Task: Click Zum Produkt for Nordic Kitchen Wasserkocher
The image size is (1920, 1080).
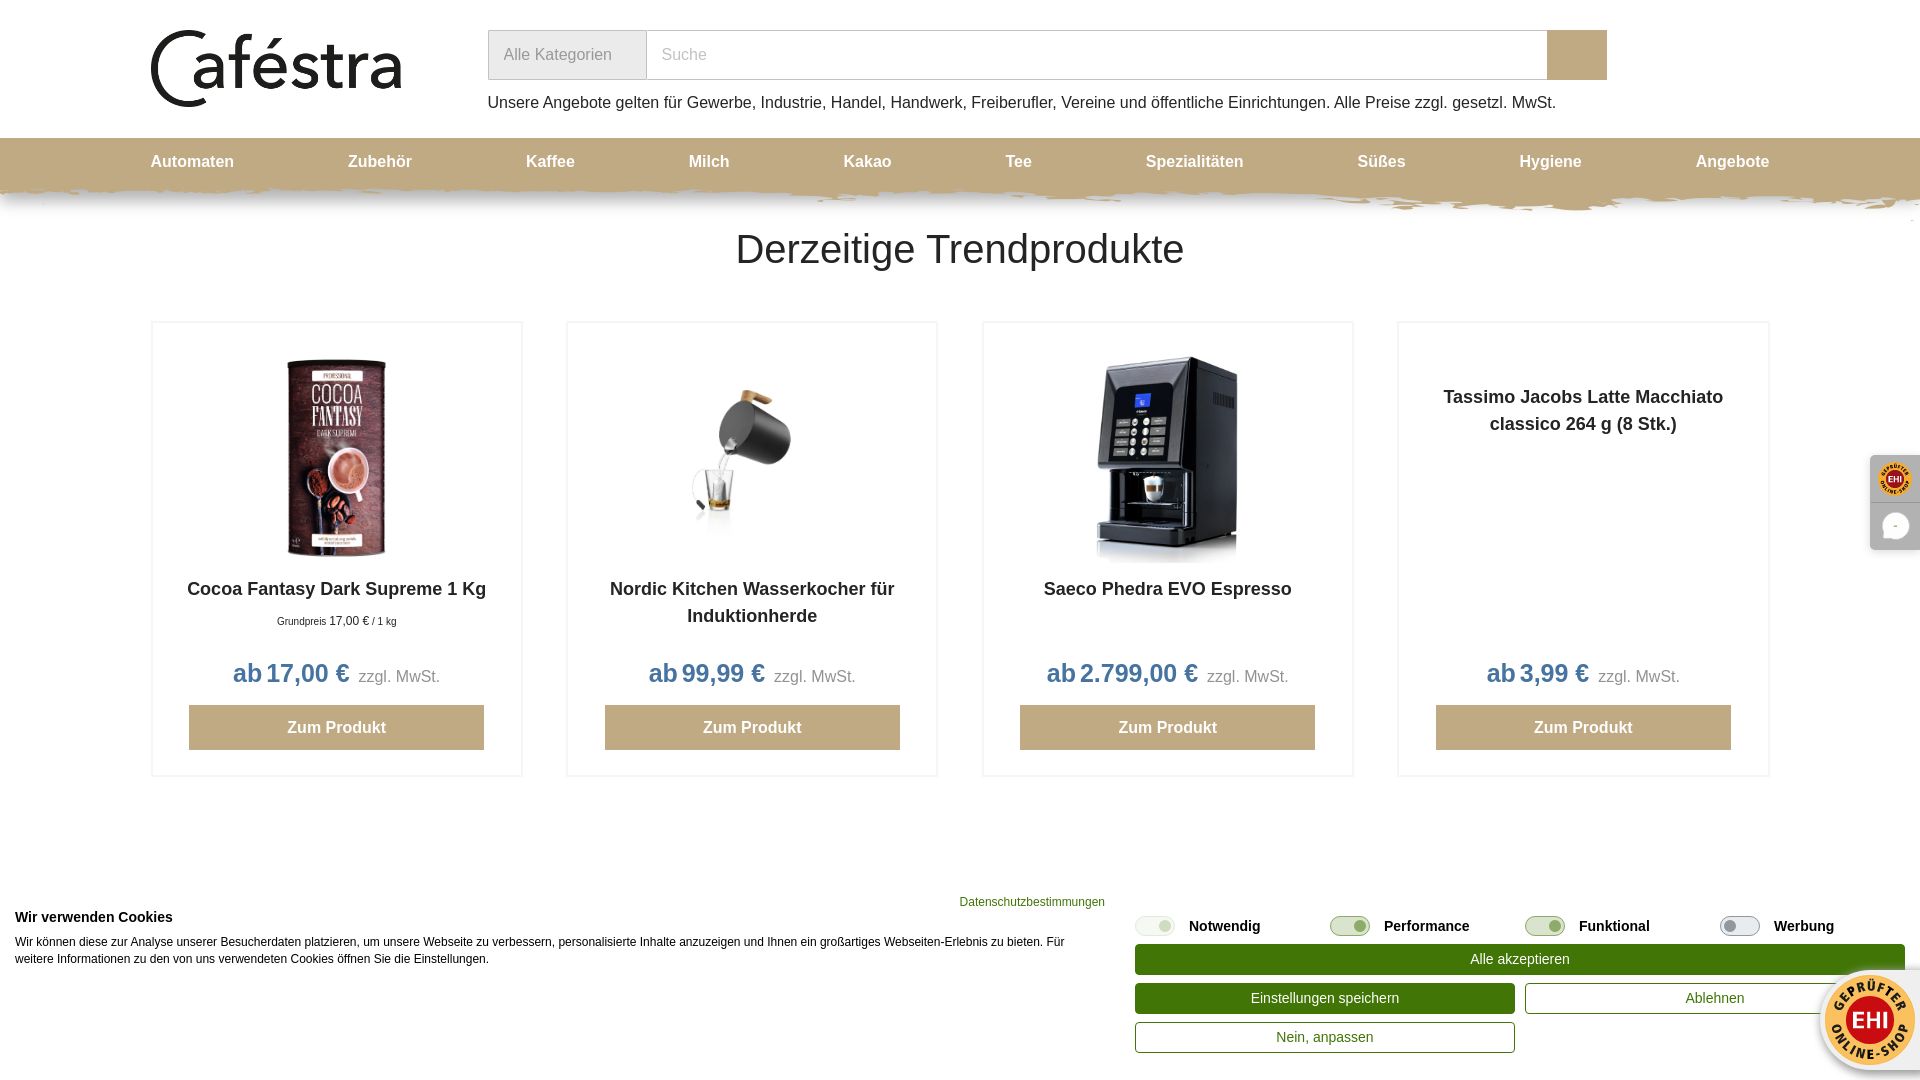Action: click(x=752, y=728)
